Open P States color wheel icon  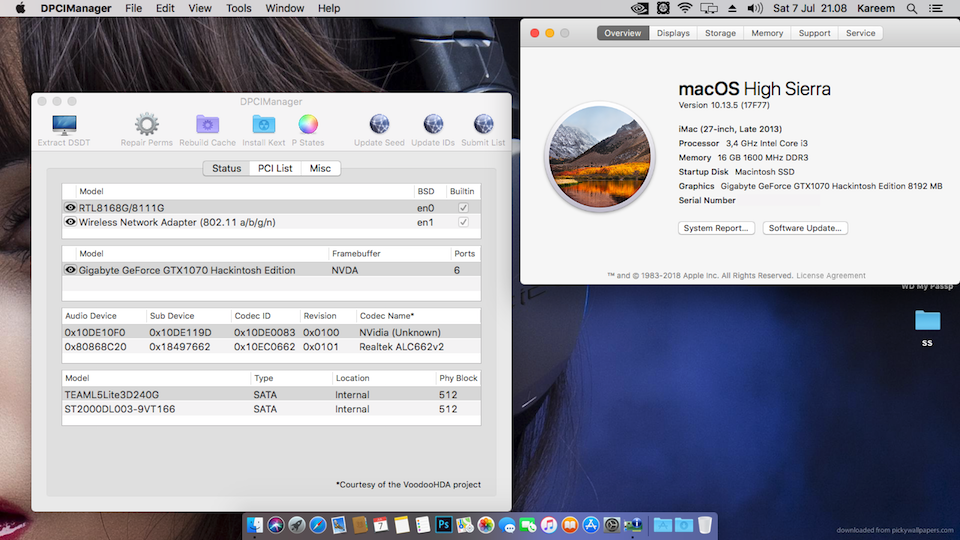click(x=308, y=125)
